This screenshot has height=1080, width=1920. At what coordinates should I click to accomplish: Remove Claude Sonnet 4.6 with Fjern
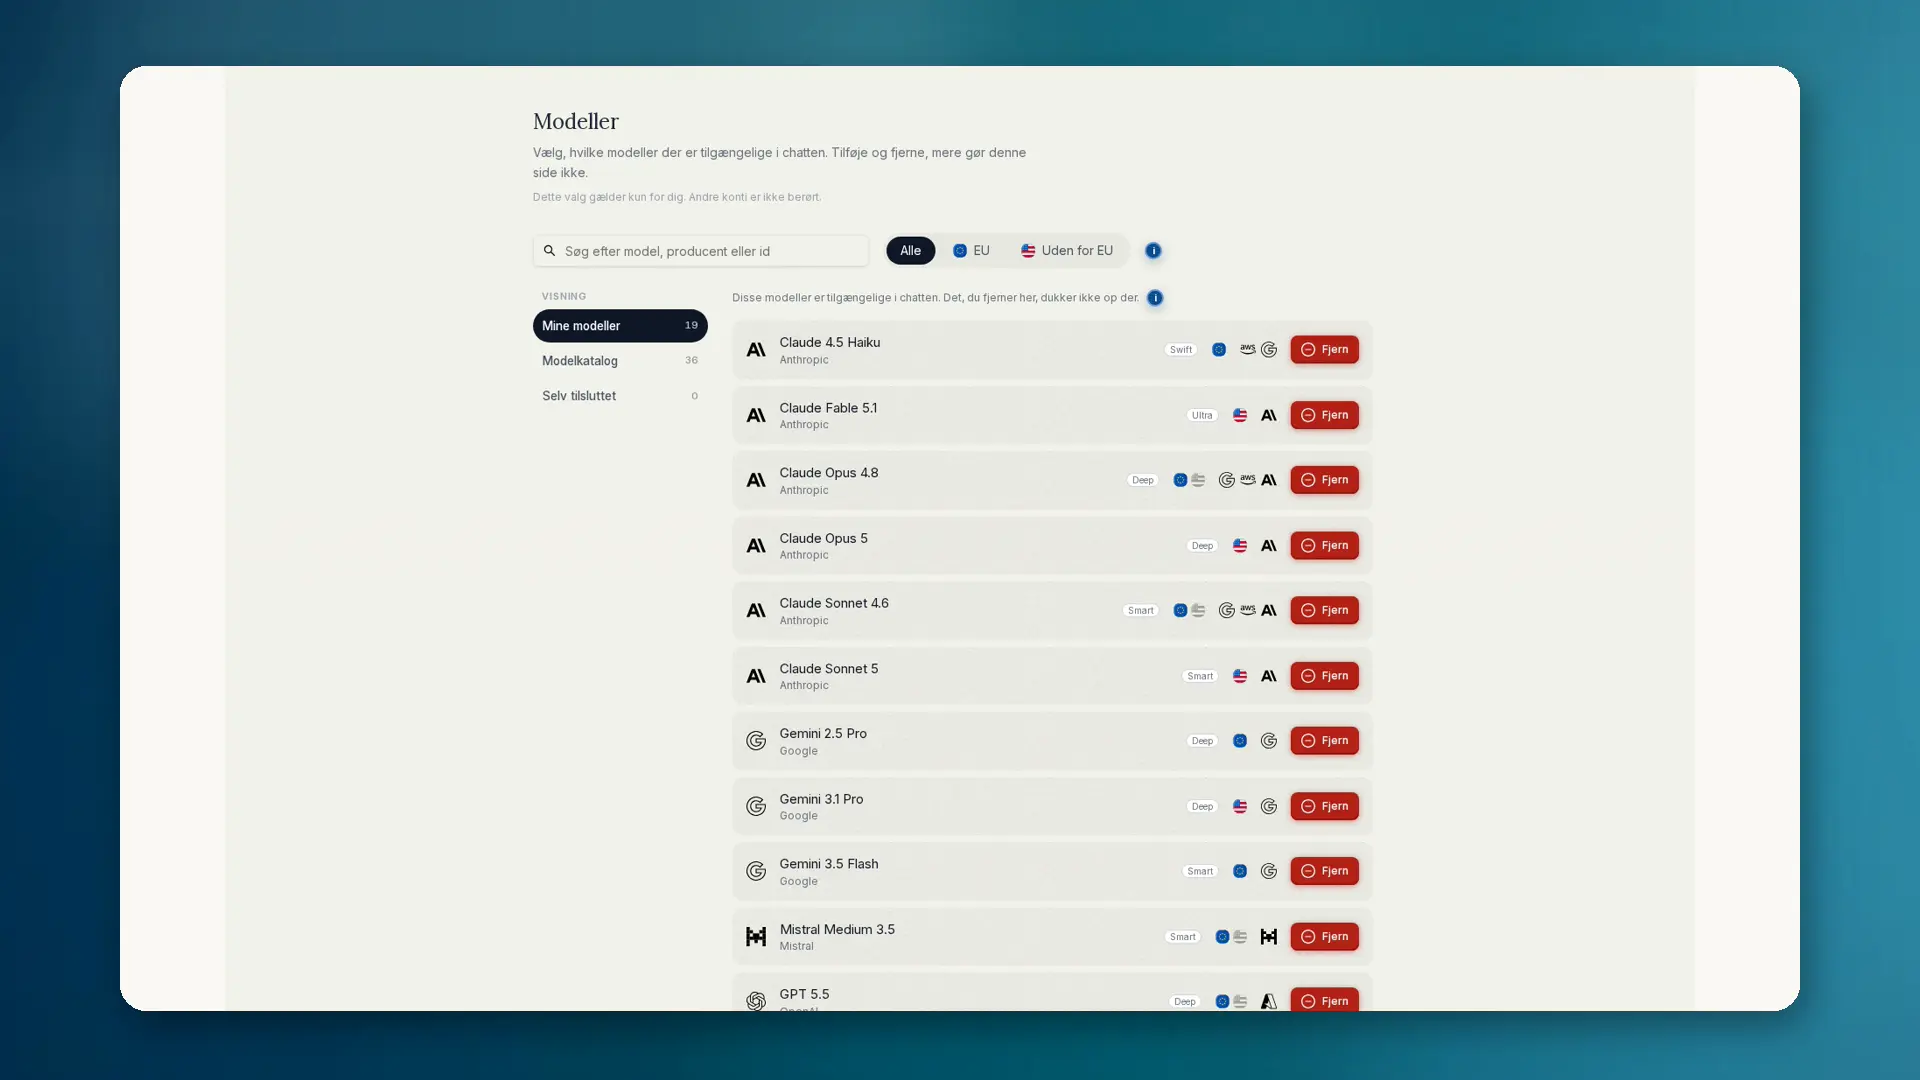(1324, 611)
